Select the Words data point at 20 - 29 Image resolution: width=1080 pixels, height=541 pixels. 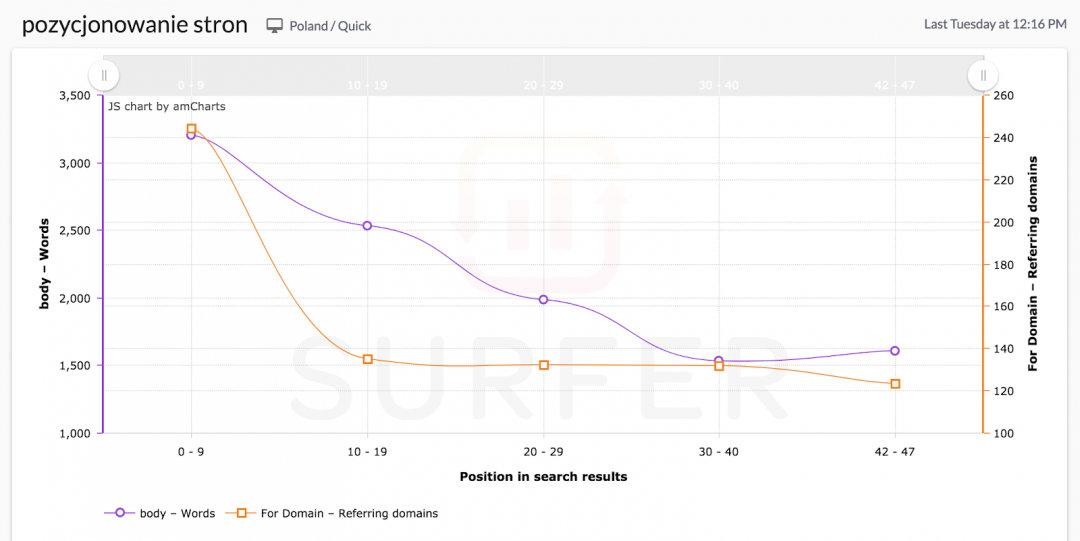(x=543, y=299)
